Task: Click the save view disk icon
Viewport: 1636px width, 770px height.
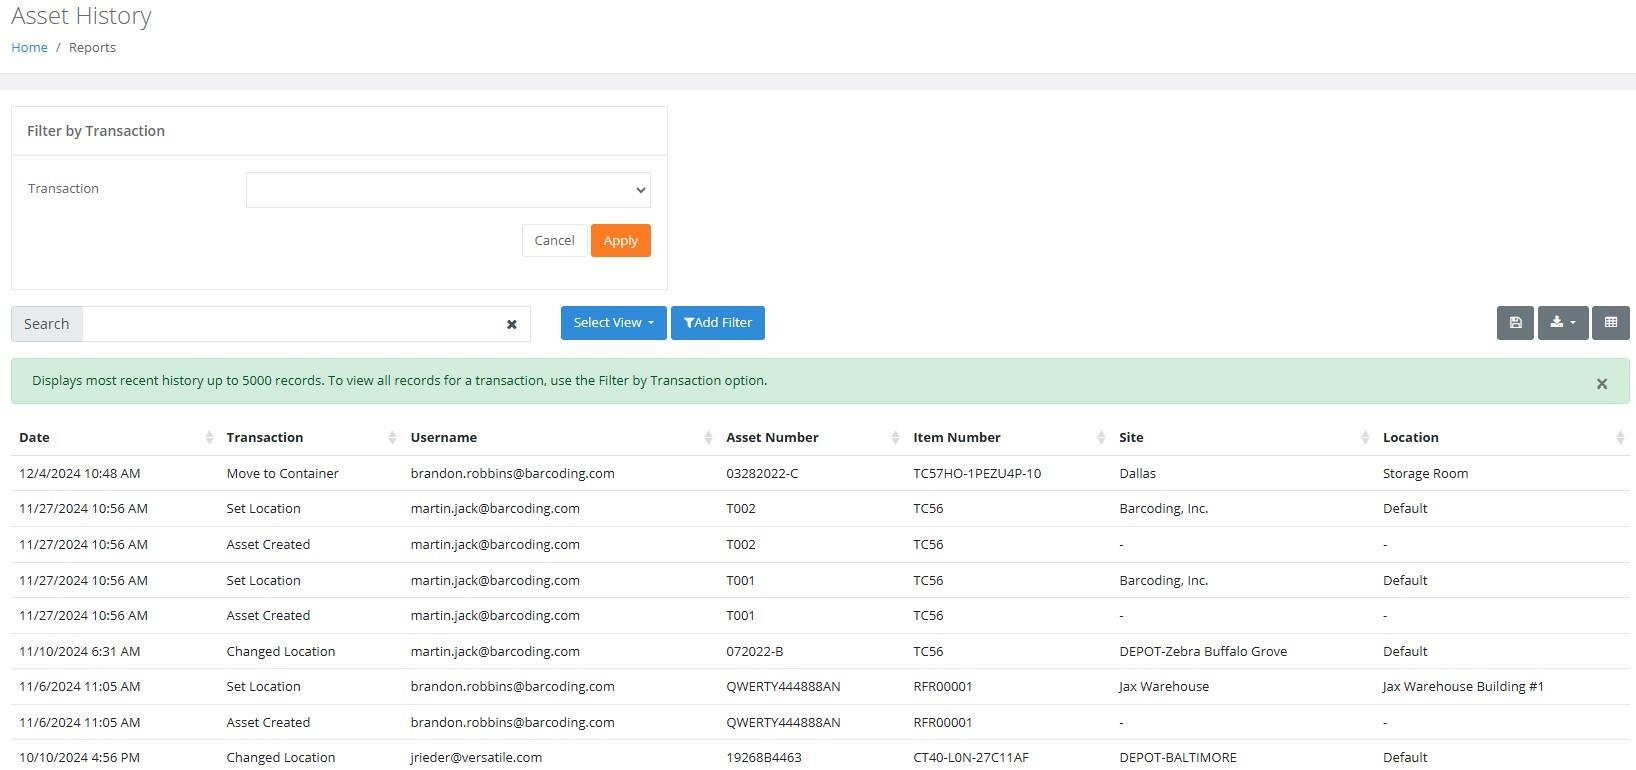Action: click(x=1515, y=323)
